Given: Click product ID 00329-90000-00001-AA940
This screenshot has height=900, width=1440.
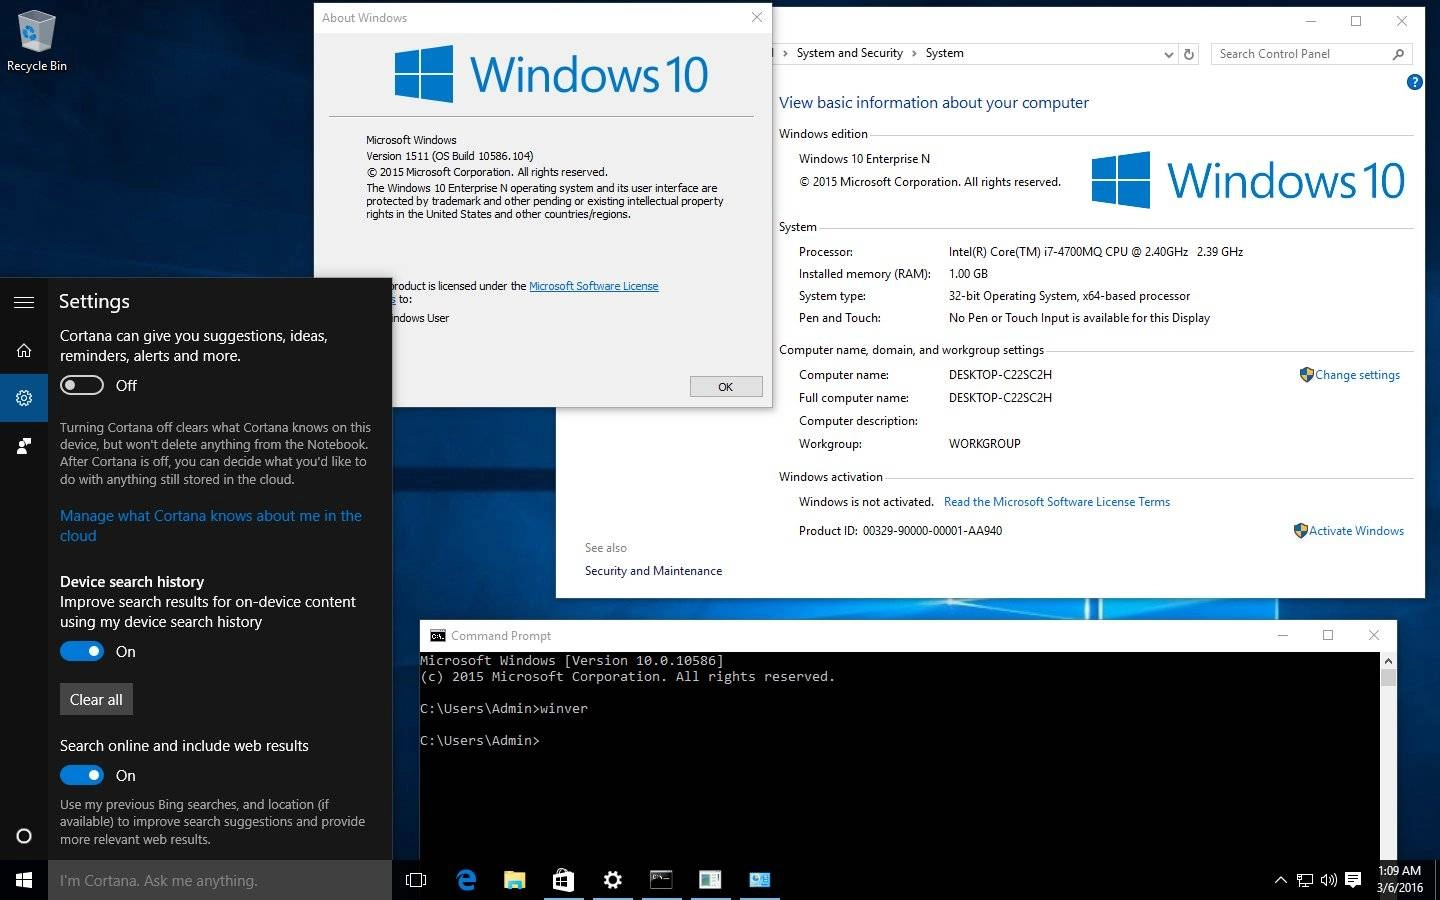Looking at the screenshot, I should click(932, 531).
